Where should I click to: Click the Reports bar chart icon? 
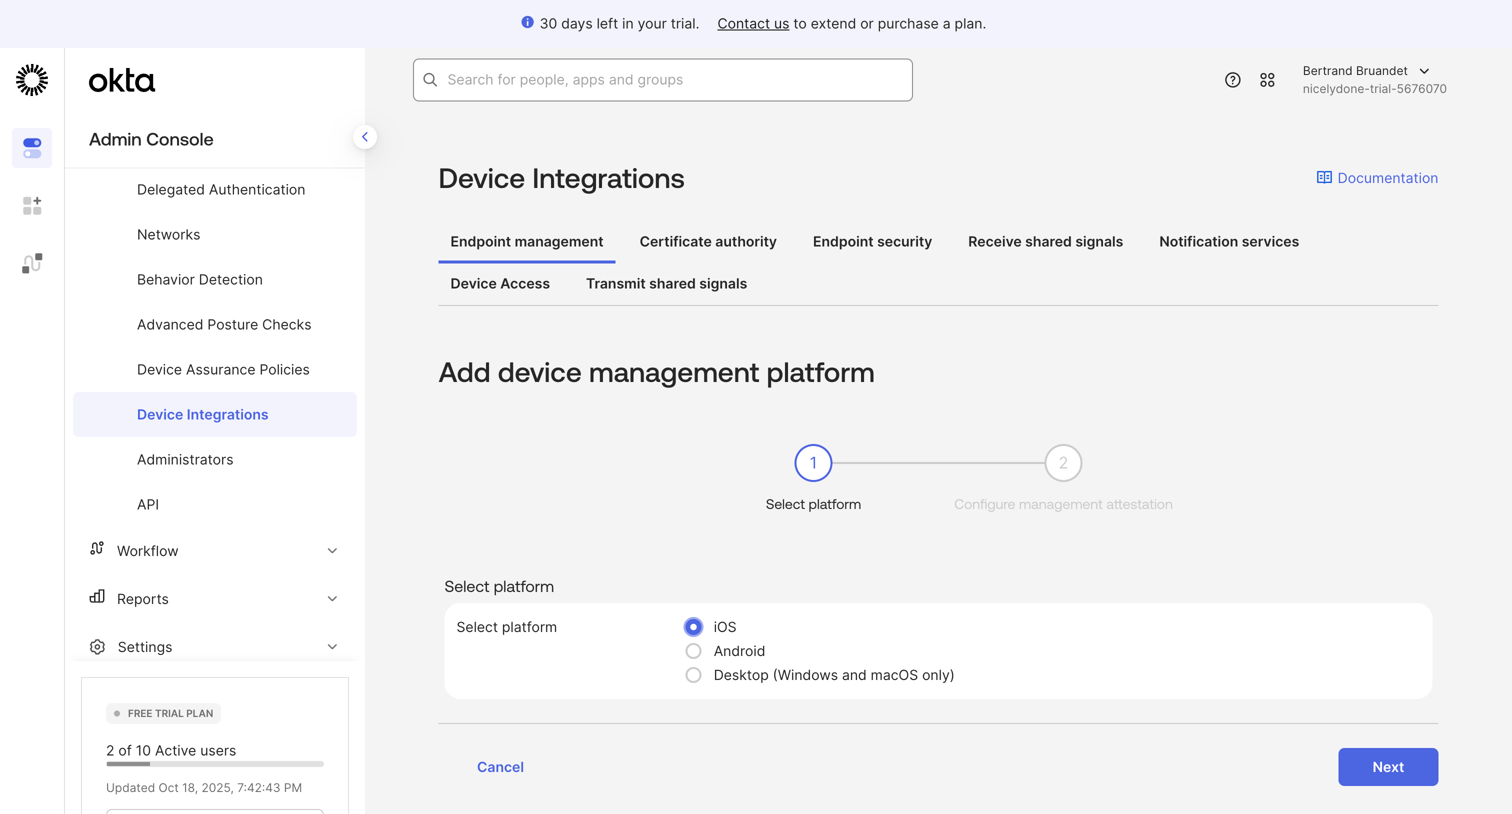point(97,597)
